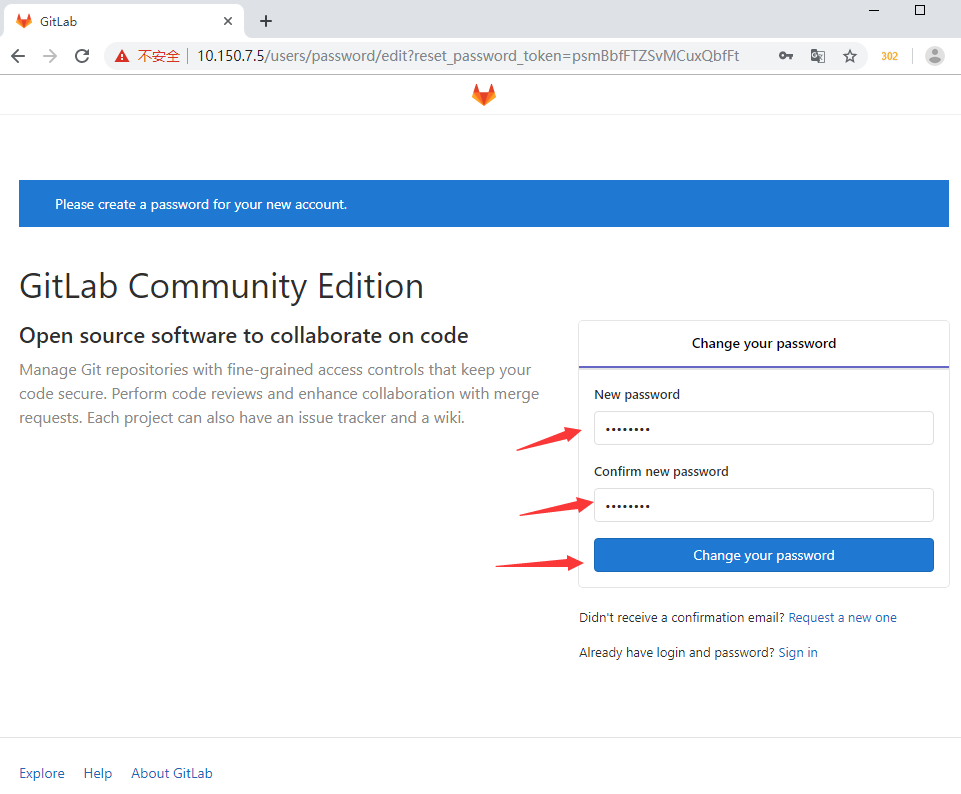Click the orange 302 extension badge
The width and height of the screenshot is (961, 794).
point(888,56)
